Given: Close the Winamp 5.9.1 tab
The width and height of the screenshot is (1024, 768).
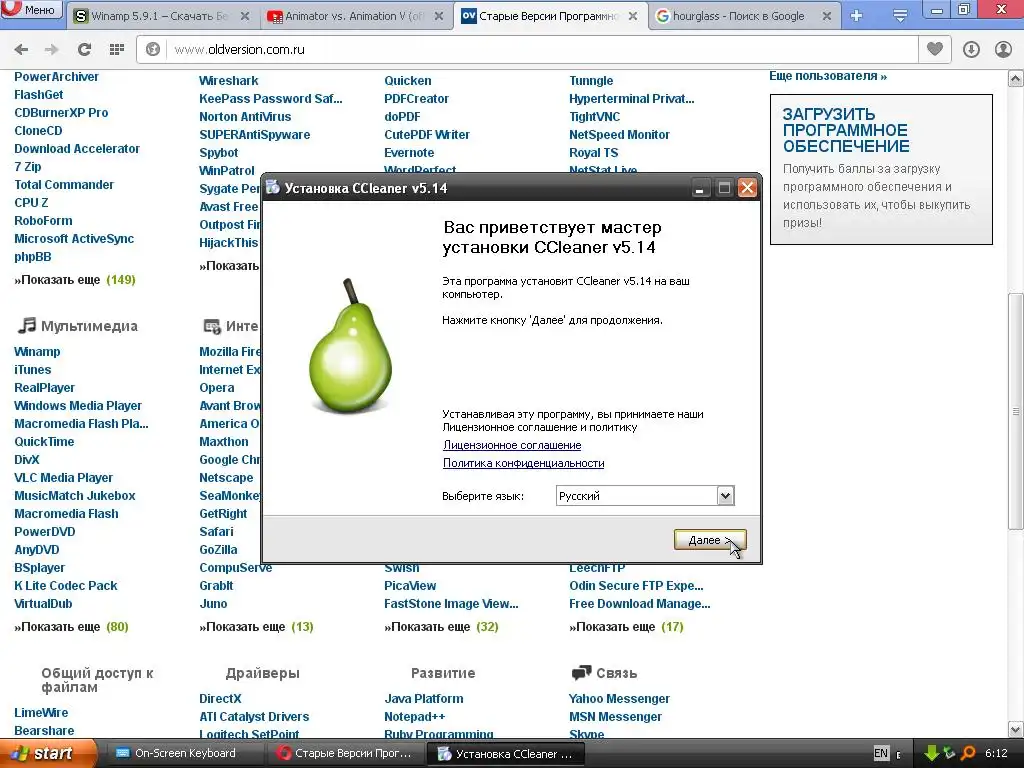Looking at the screenshot, I should pos(245,16).
